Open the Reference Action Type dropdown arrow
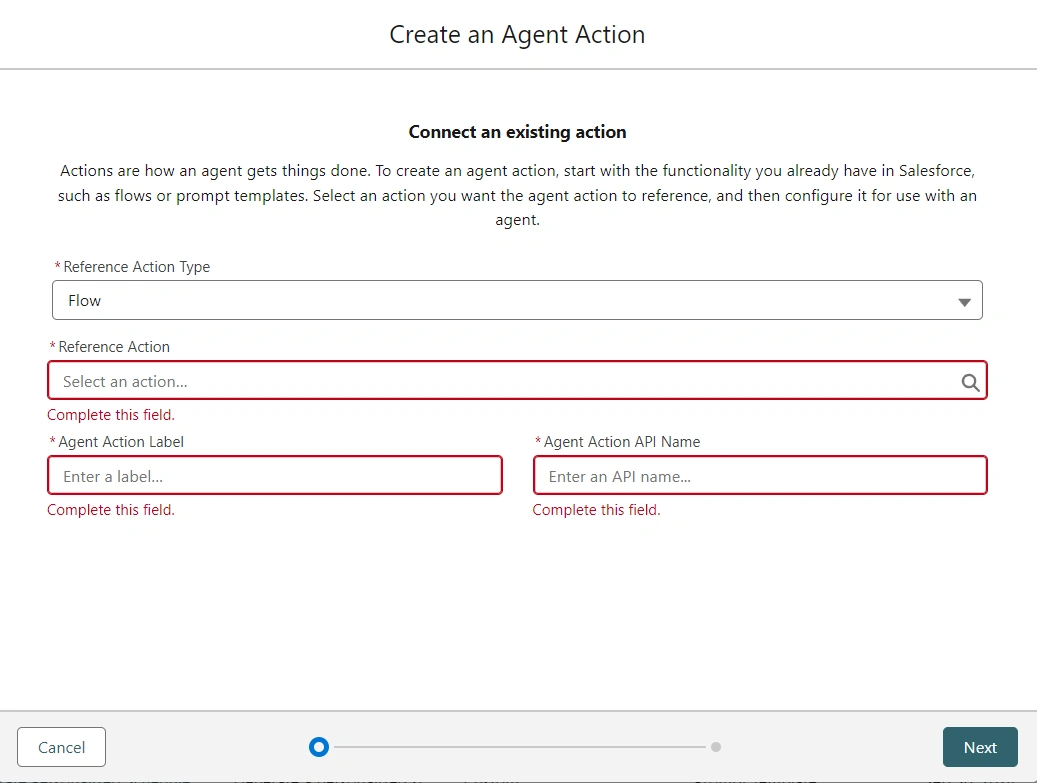 963,300
